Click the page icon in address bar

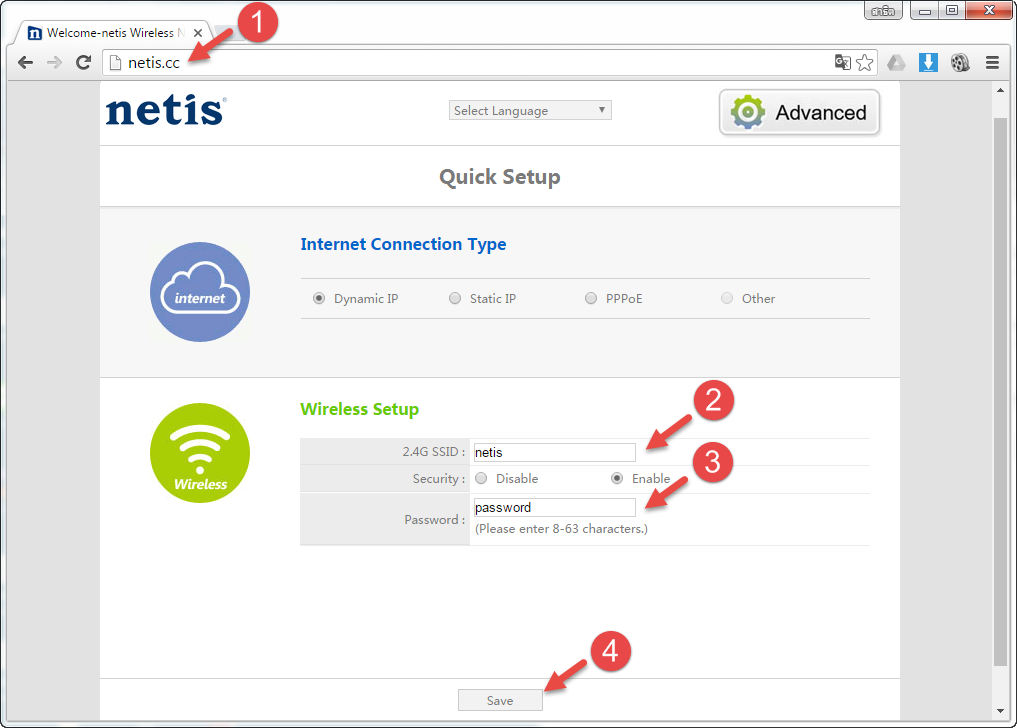[115, 62]
